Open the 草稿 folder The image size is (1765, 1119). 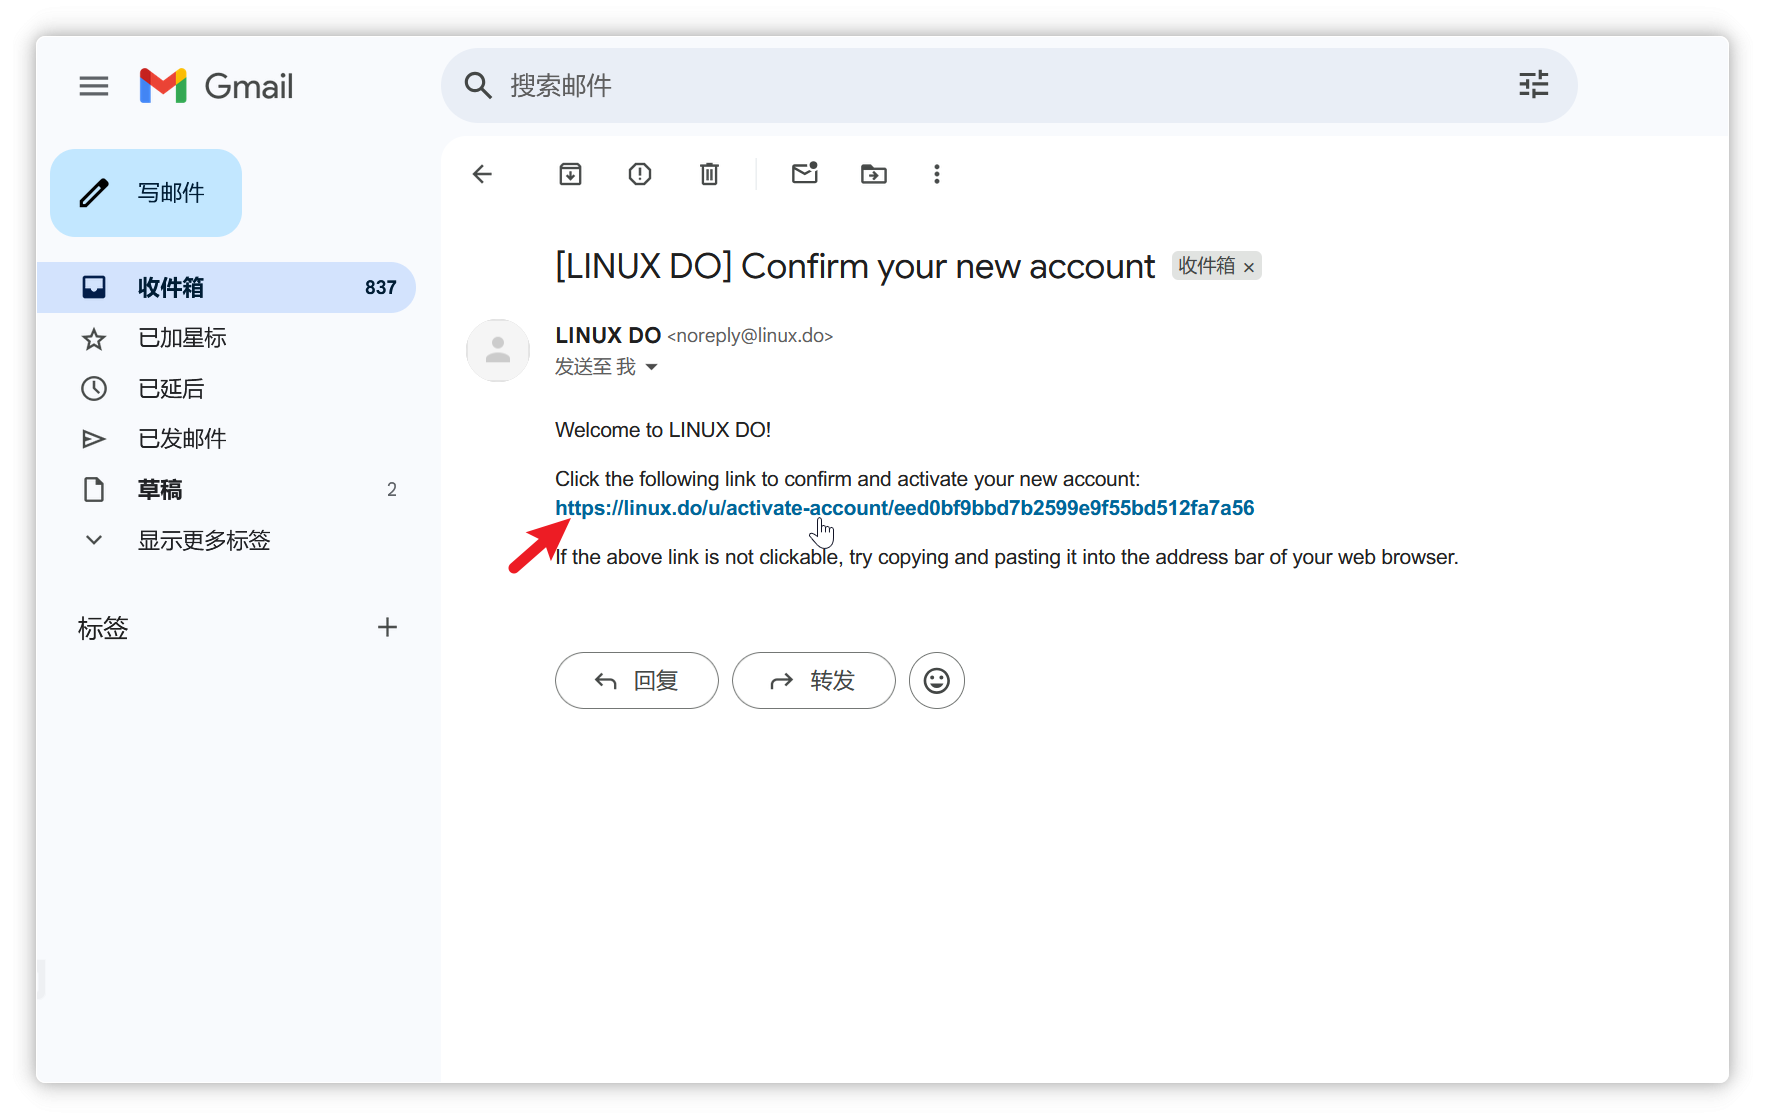point(160,489)
